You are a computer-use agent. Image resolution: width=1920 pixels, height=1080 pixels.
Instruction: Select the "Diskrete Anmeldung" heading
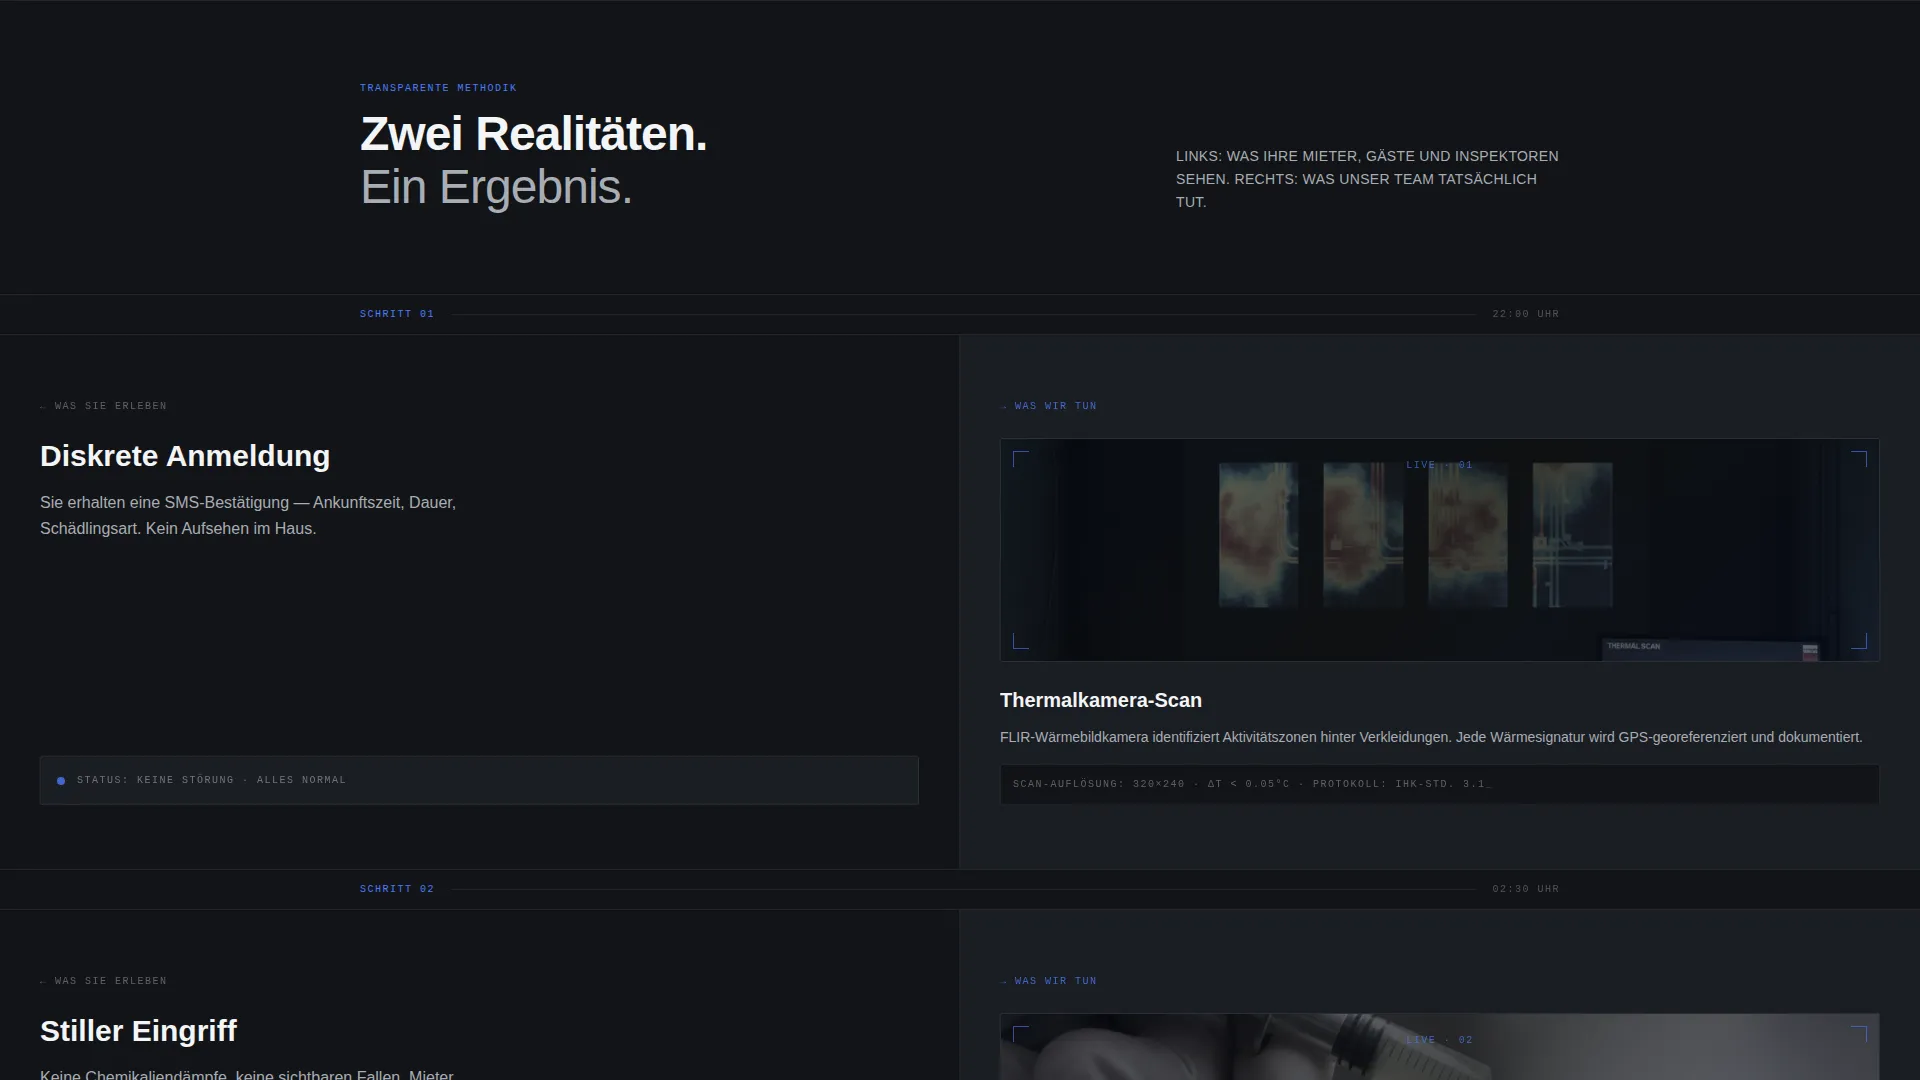[185, 456]
